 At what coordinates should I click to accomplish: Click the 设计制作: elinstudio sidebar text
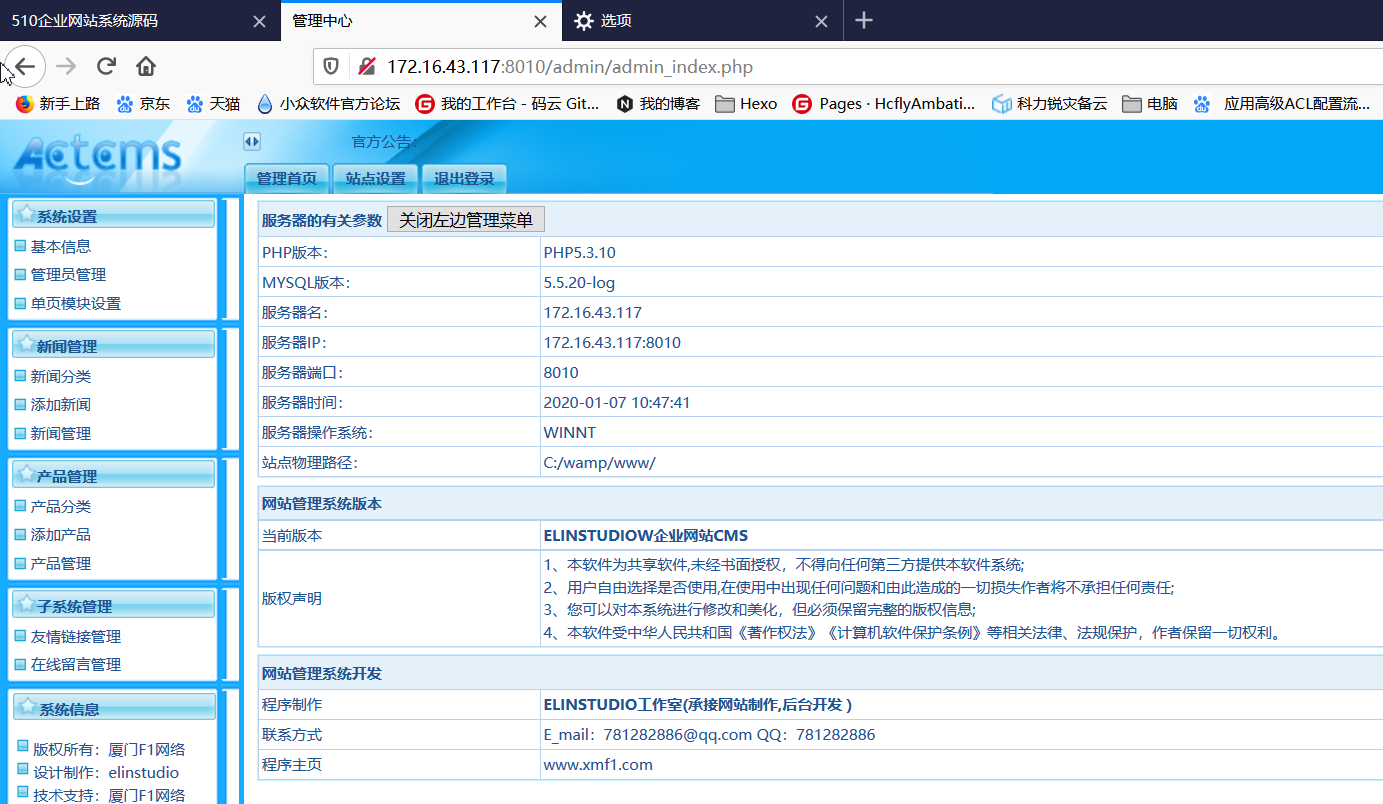(x=106, y=772)
